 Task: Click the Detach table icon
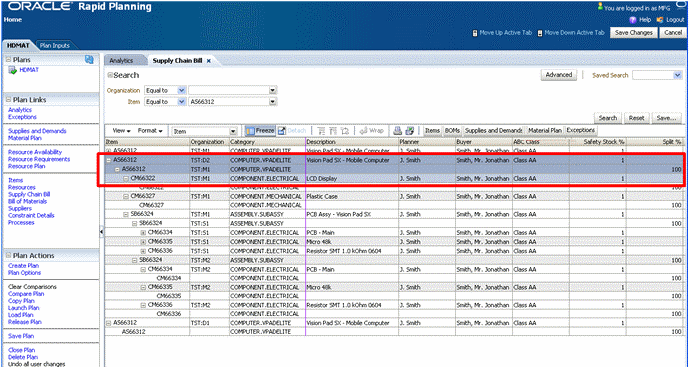tap(282, 131)
